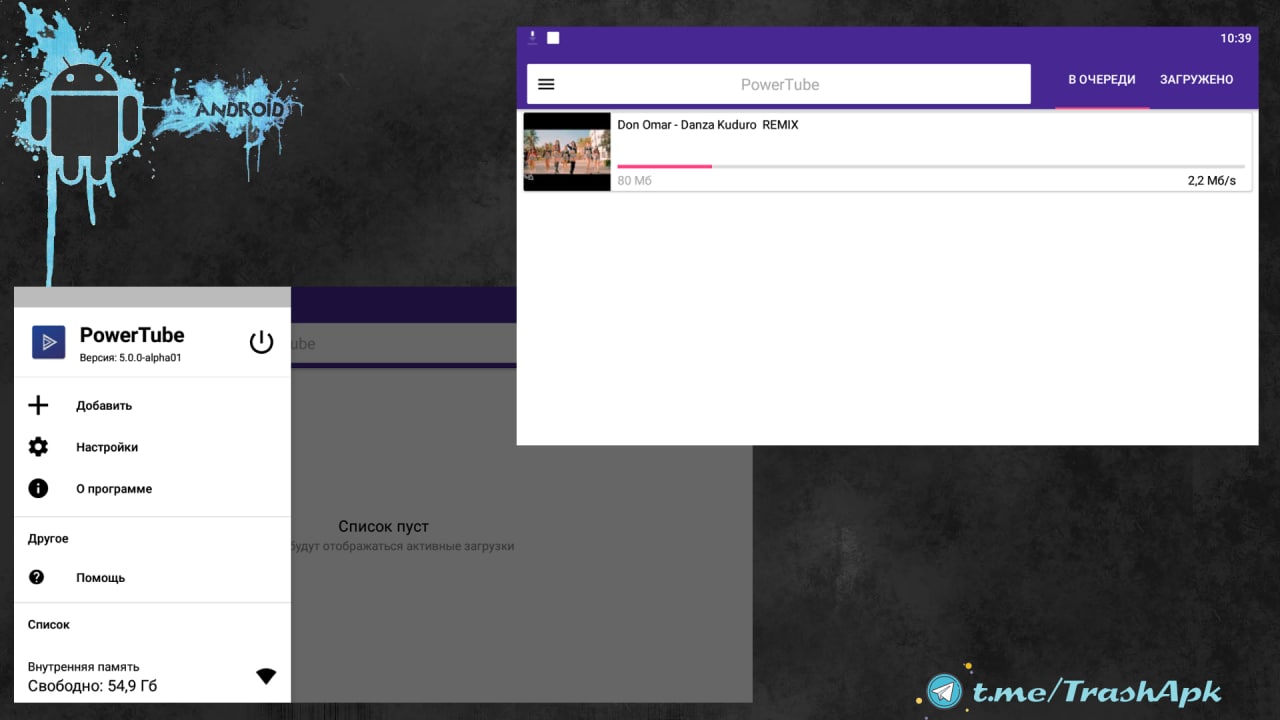
Task: Tap the download notification icon in the status bar
Action: (x=533, y=38)
